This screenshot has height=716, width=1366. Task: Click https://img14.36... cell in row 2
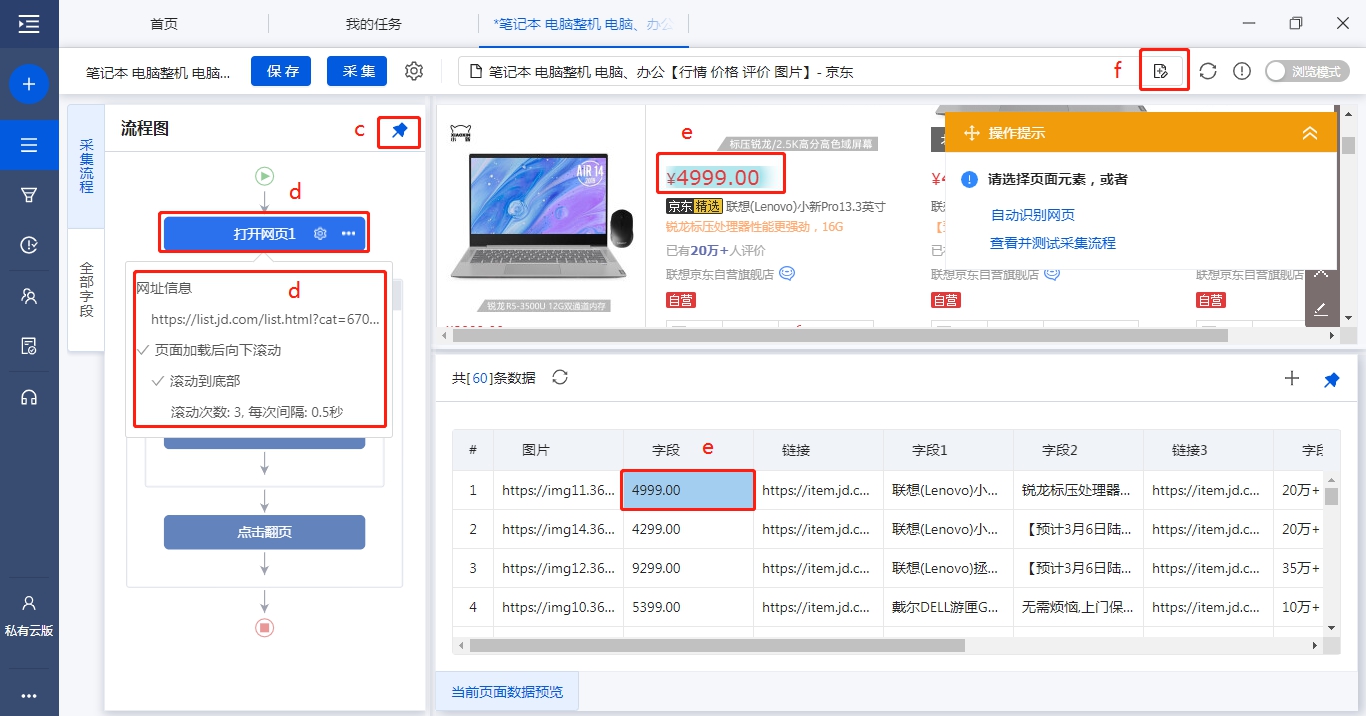558,529
